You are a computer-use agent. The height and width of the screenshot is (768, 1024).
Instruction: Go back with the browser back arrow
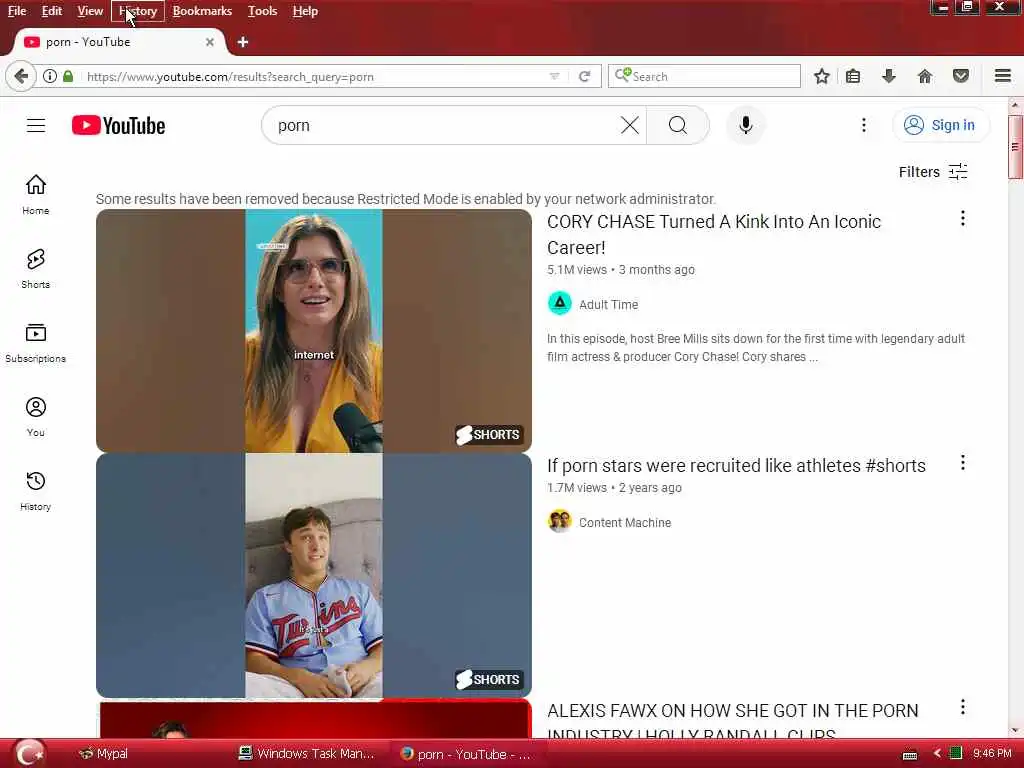[x=21, y=76]
